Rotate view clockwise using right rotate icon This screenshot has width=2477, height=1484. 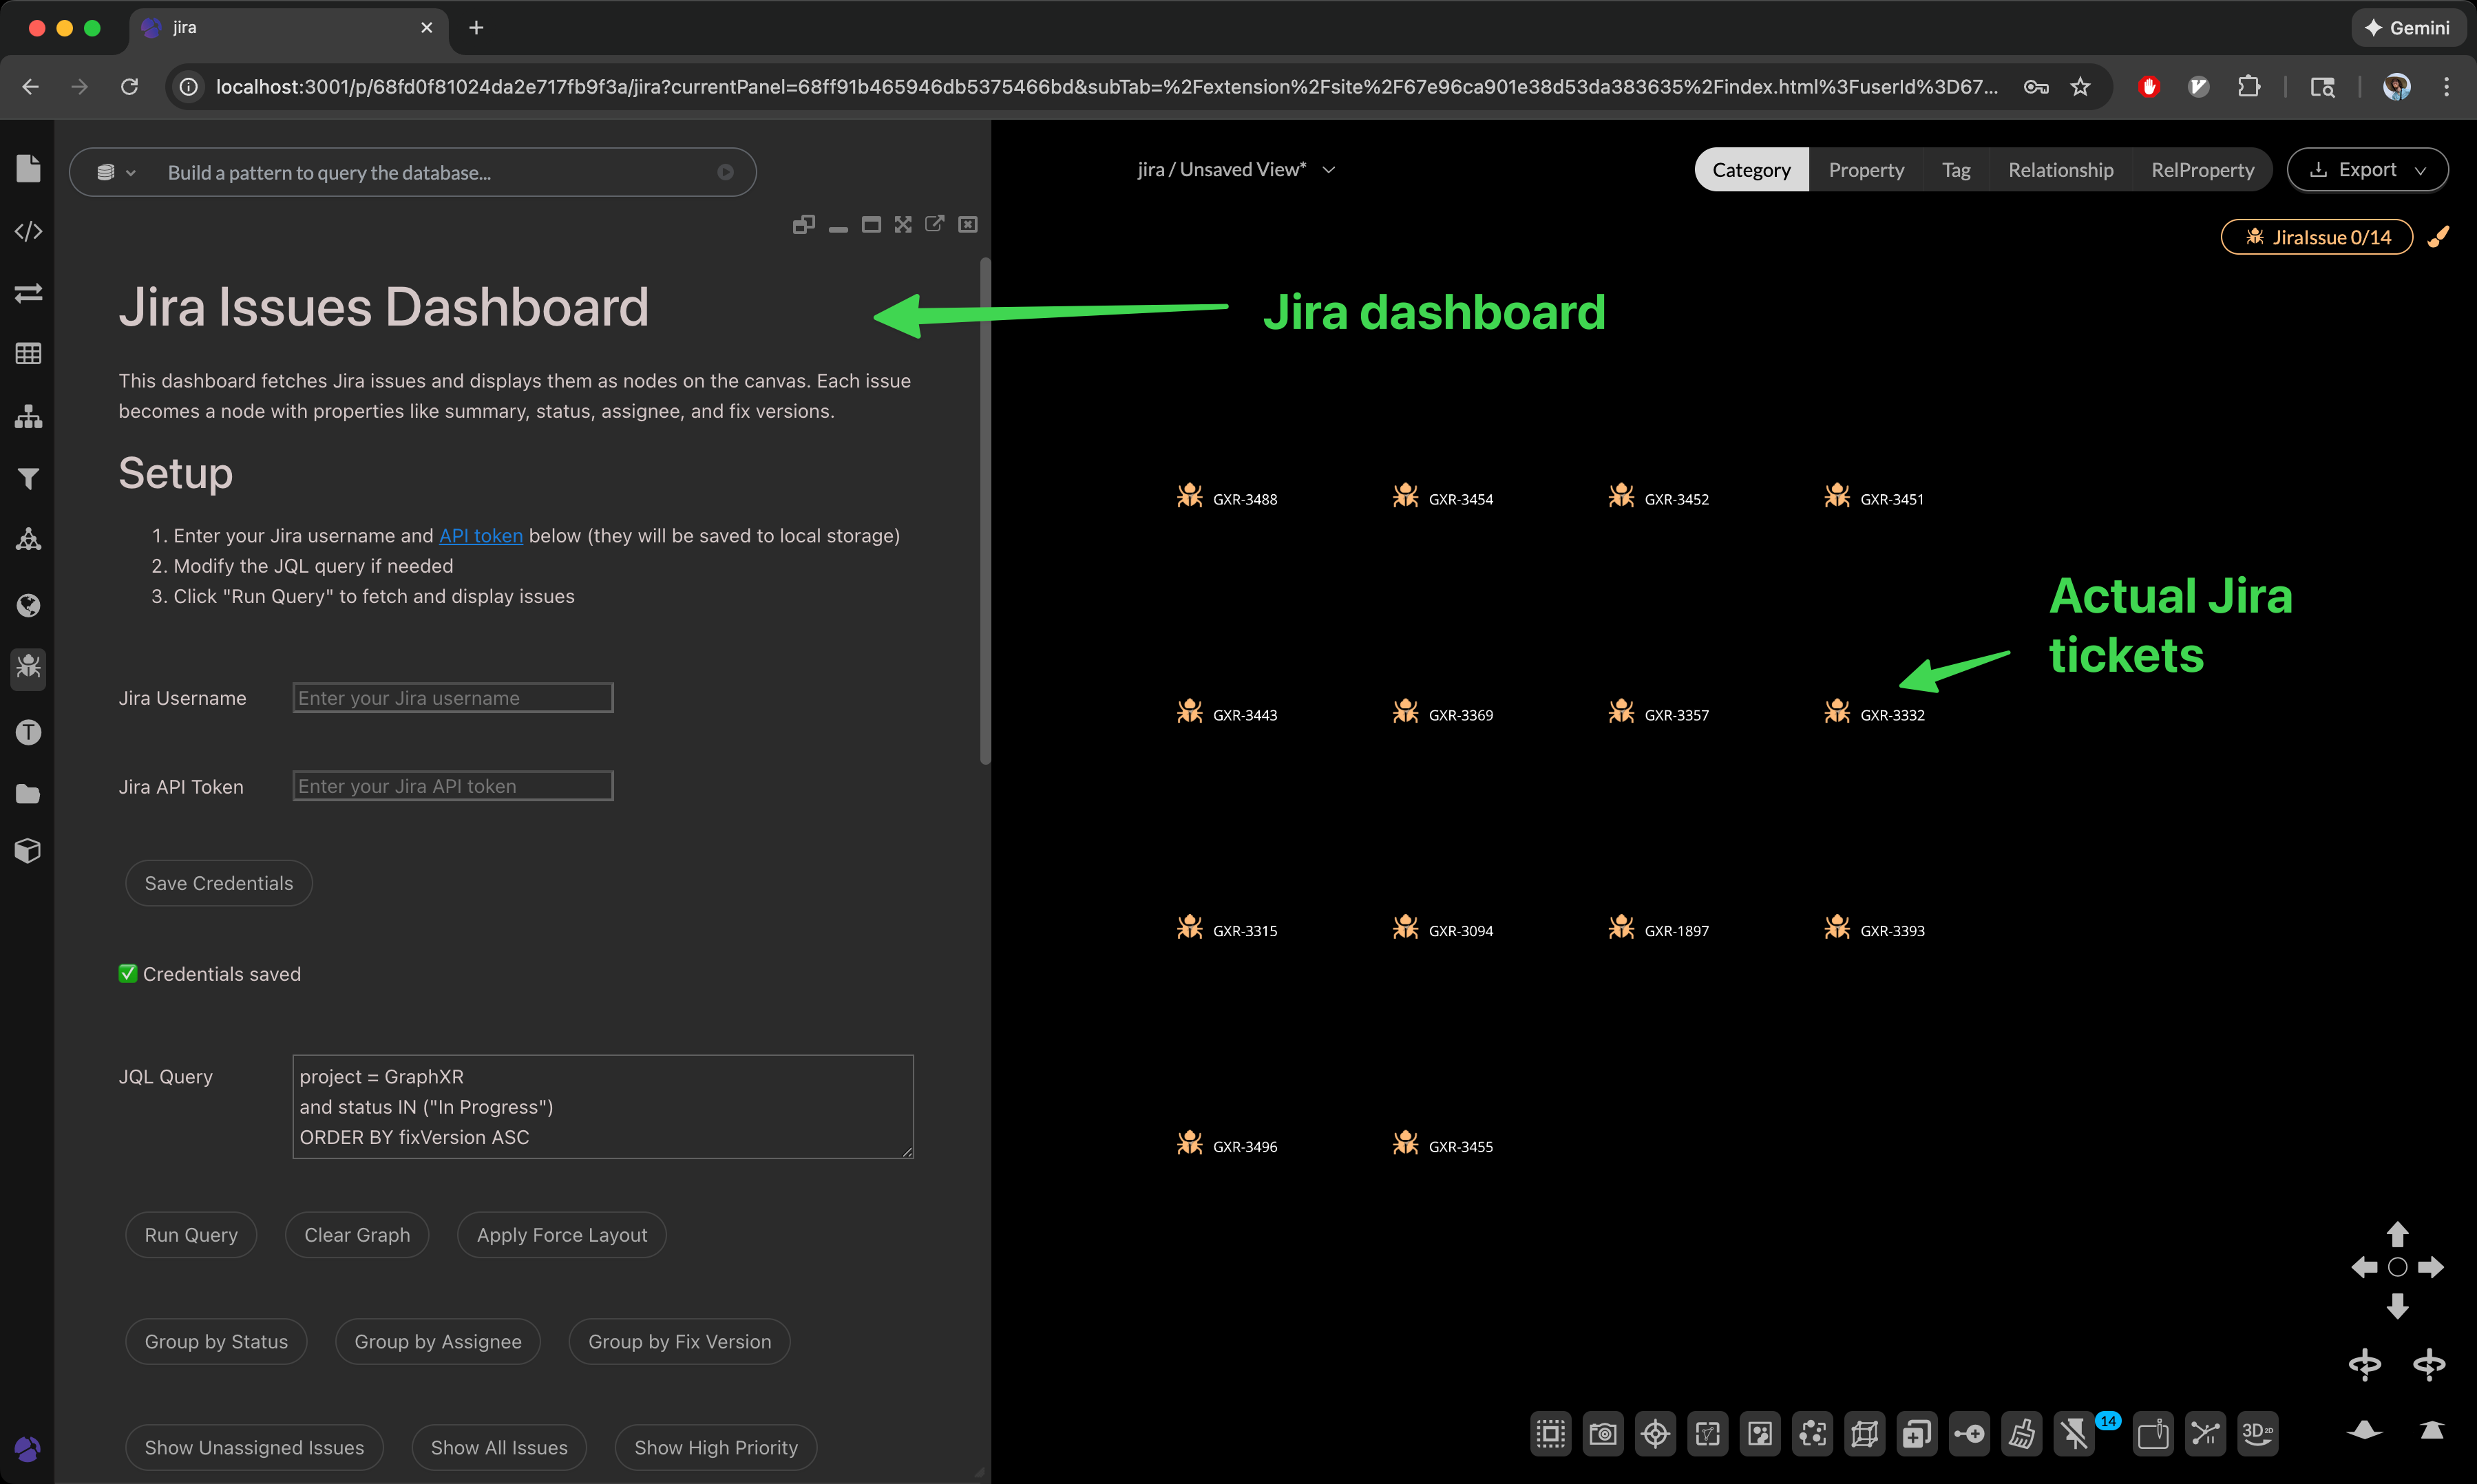tap(2430, 1365)
